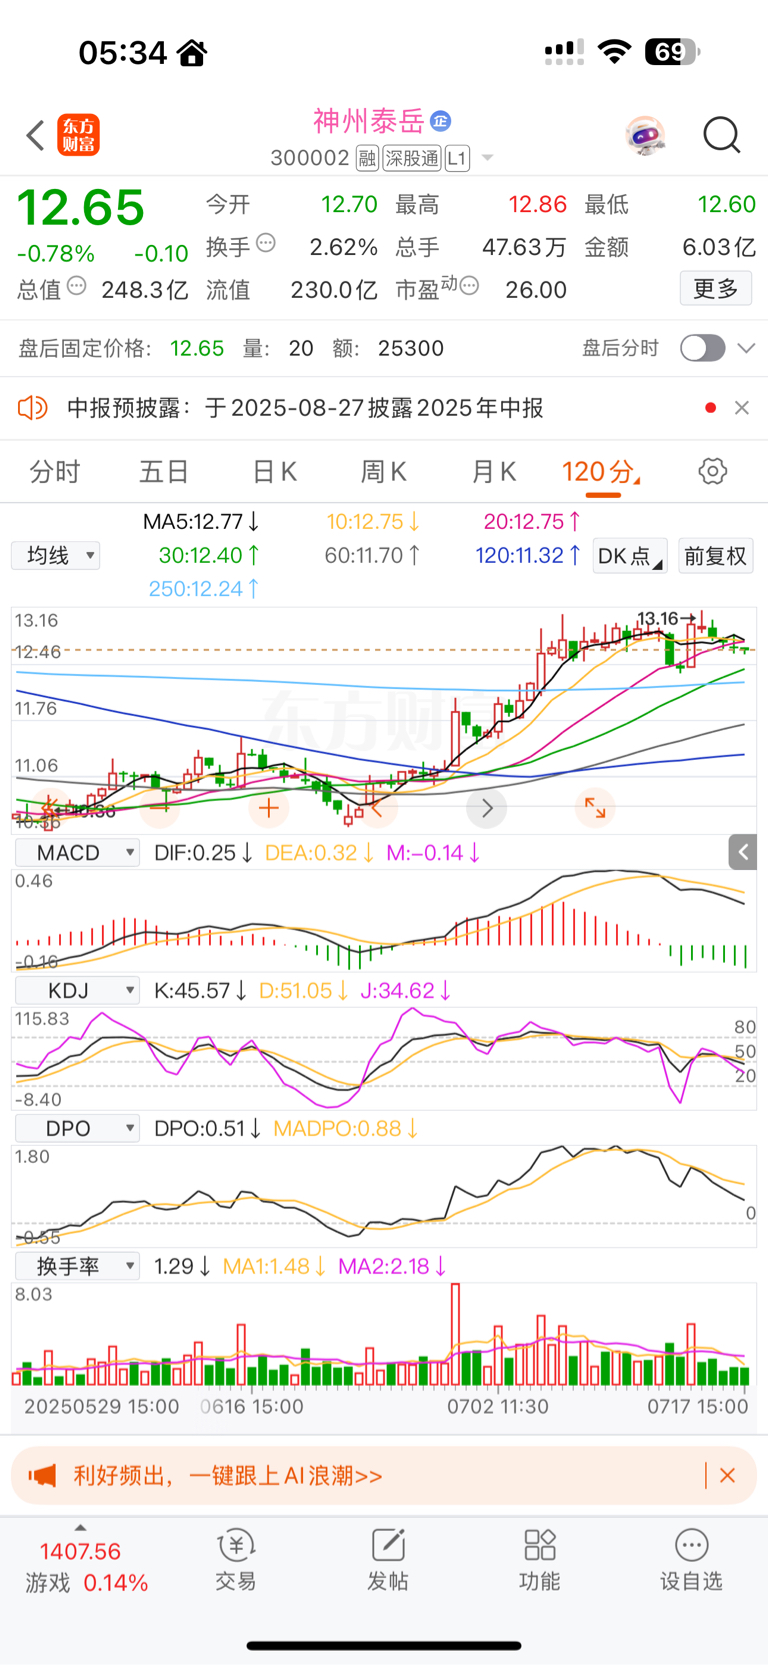Open chart settings gear icon

coord(713,471)
